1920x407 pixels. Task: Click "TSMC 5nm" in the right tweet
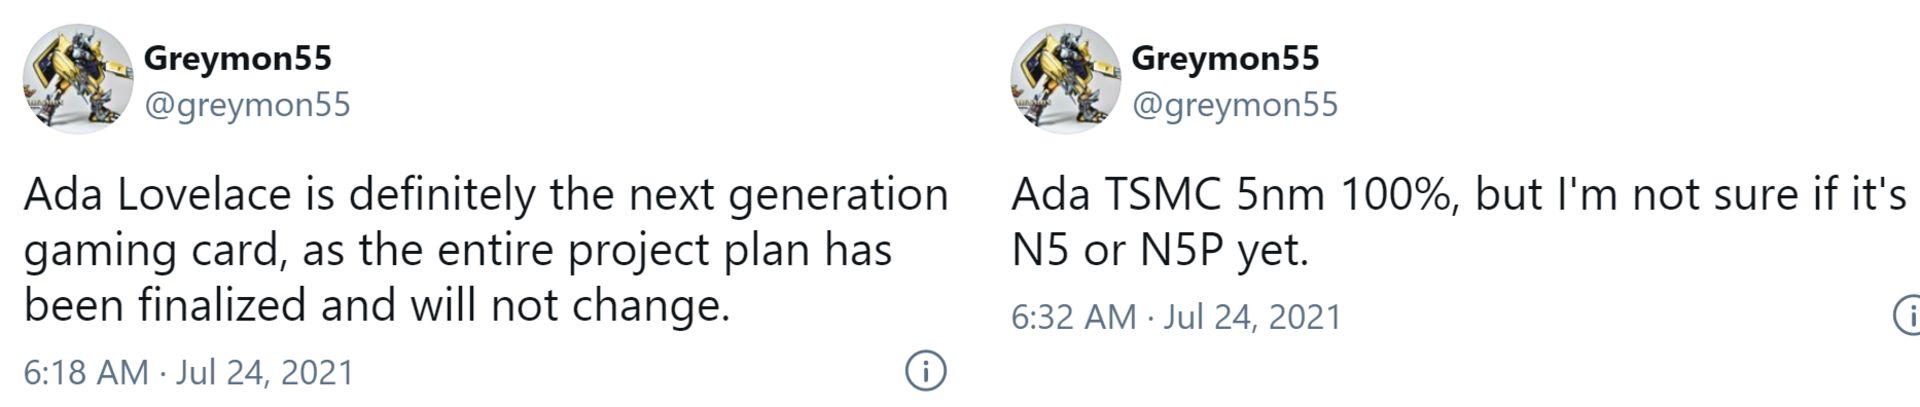coord(1214,195)
